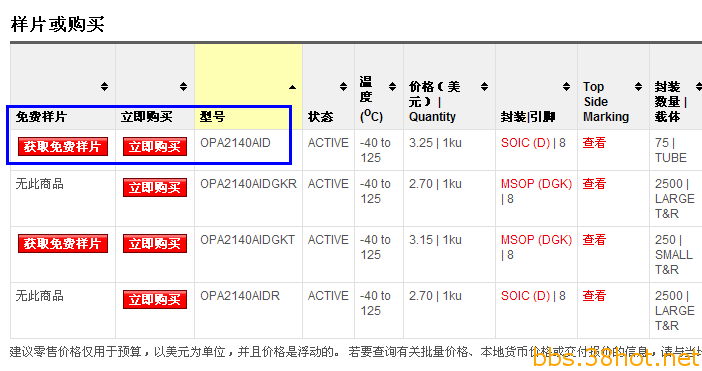Viewport: 702px width, 371px height.
Task: Click 立即购买 for OPA2140AIDR
Action: point(155,299)
